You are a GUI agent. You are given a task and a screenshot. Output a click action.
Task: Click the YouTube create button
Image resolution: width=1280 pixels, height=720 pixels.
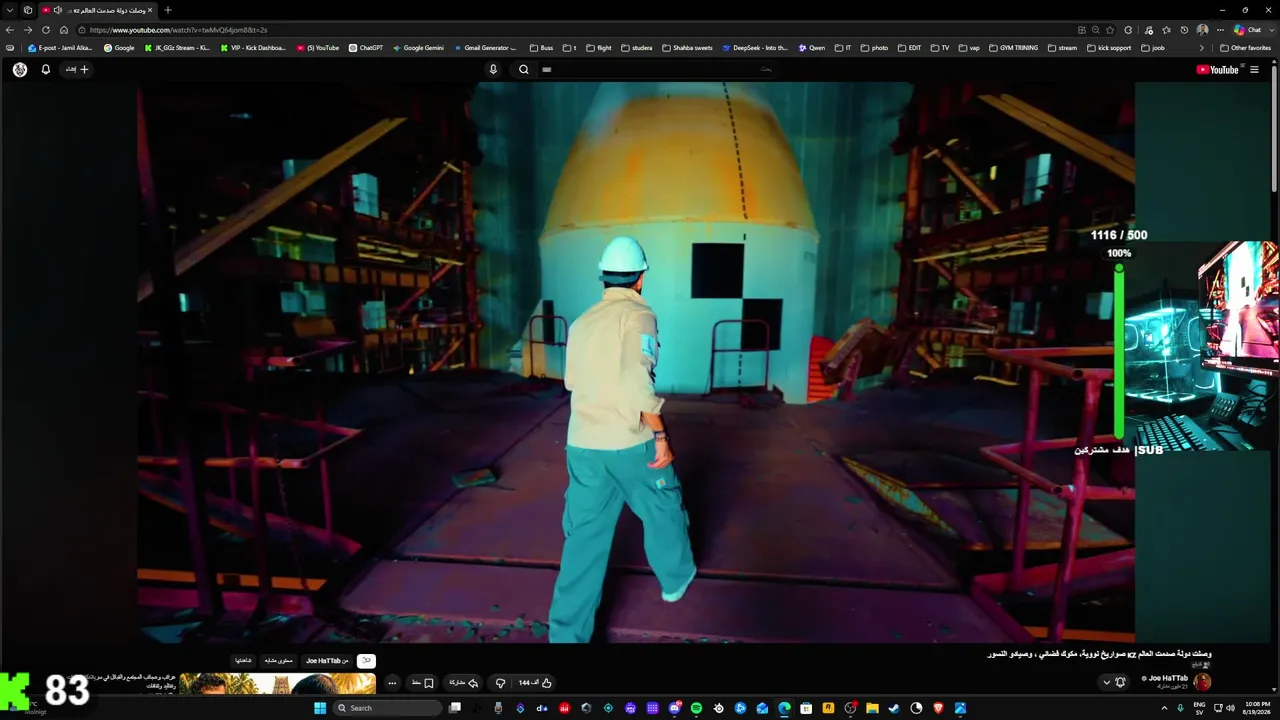tap(77, 69)
